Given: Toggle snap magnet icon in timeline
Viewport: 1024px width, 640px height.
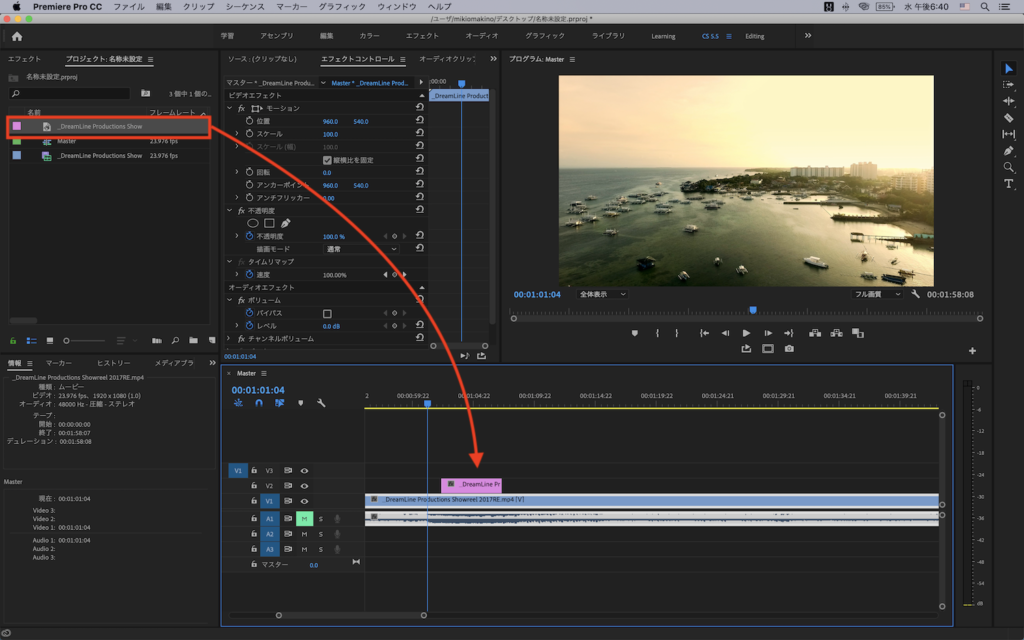Looking at the screenshot, I should click(259, 403).
